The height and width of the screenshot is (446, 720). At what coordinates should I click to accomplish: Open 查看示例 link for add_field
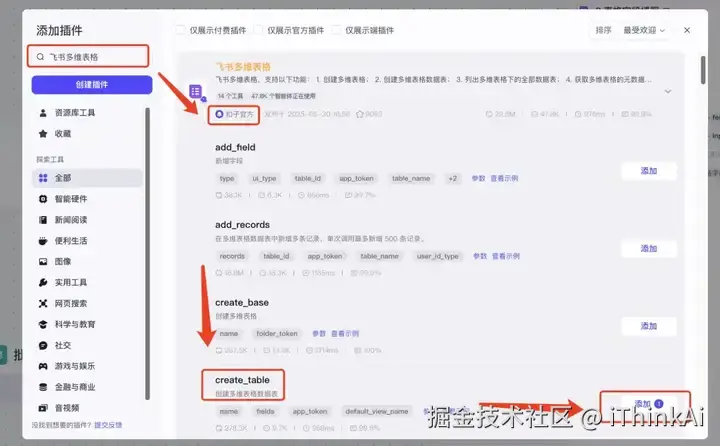[x=504, y=178]
